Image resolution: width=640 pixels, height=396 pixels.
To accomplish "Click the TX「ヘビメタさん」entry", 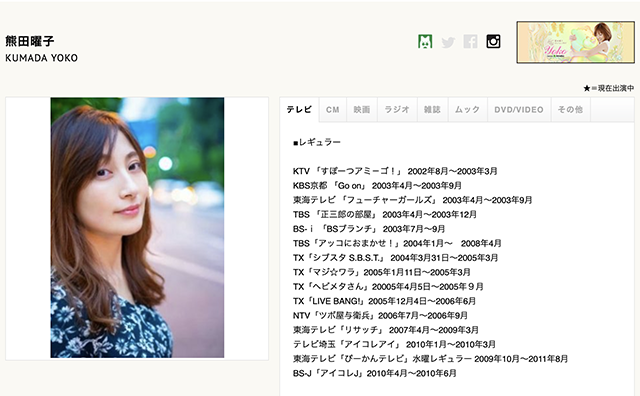I will (x=388, y=287).
